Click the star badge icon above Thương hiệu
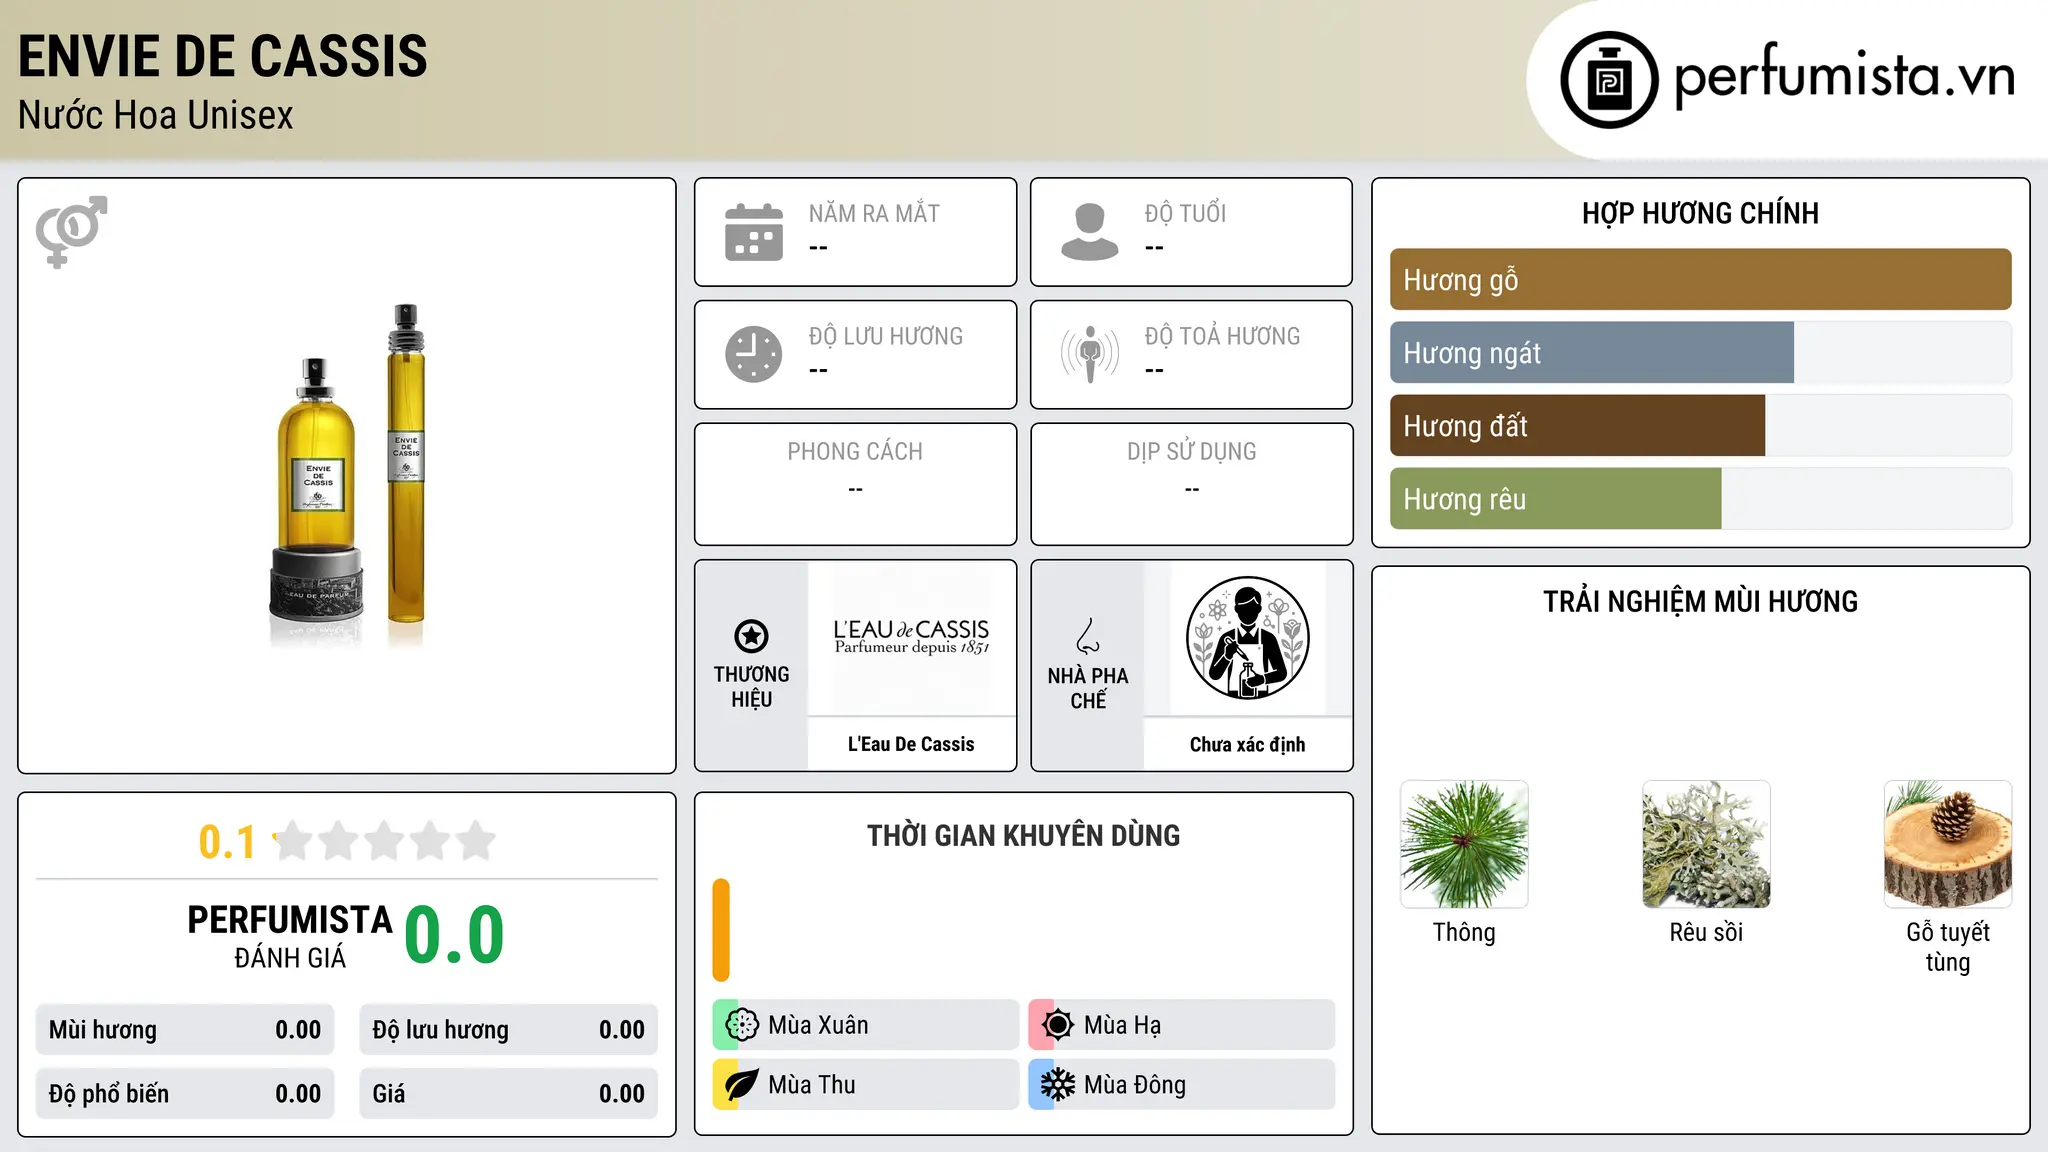The width and height of the screenshot is (2048, 1152). [x=752, y=636]
